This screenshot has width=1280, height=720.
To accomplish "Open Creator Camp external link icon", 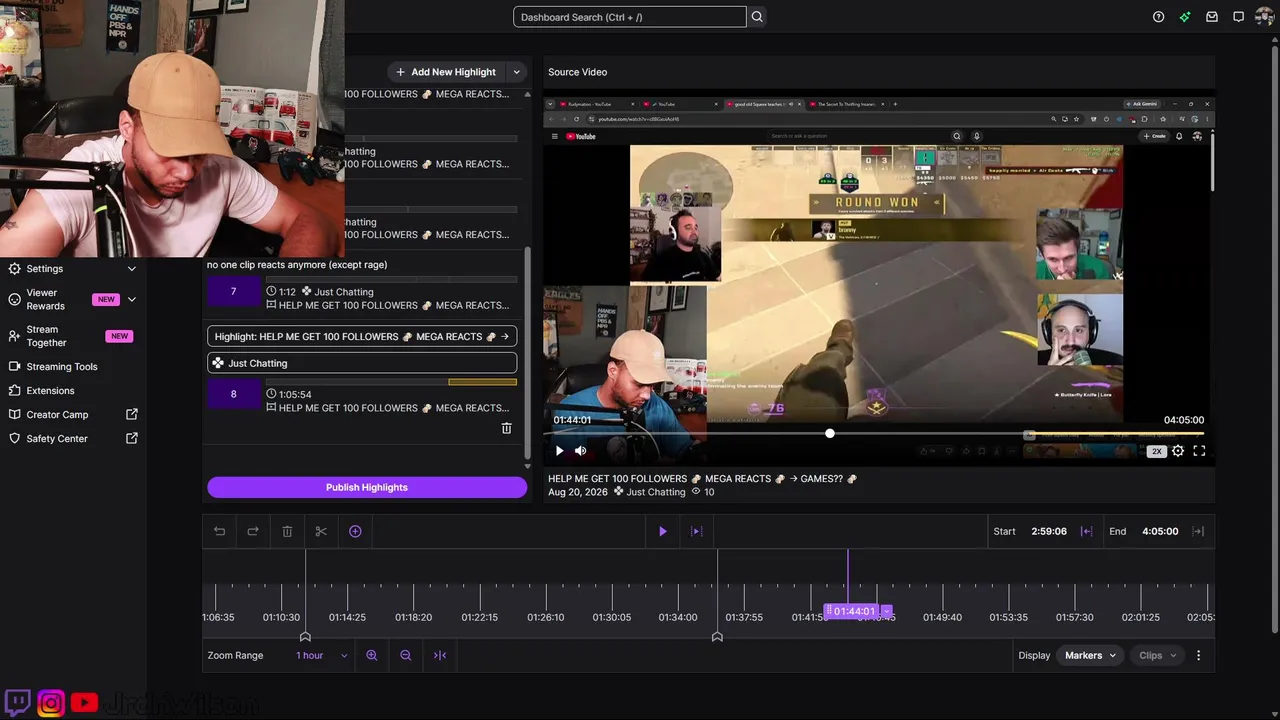I will [132, 414].
